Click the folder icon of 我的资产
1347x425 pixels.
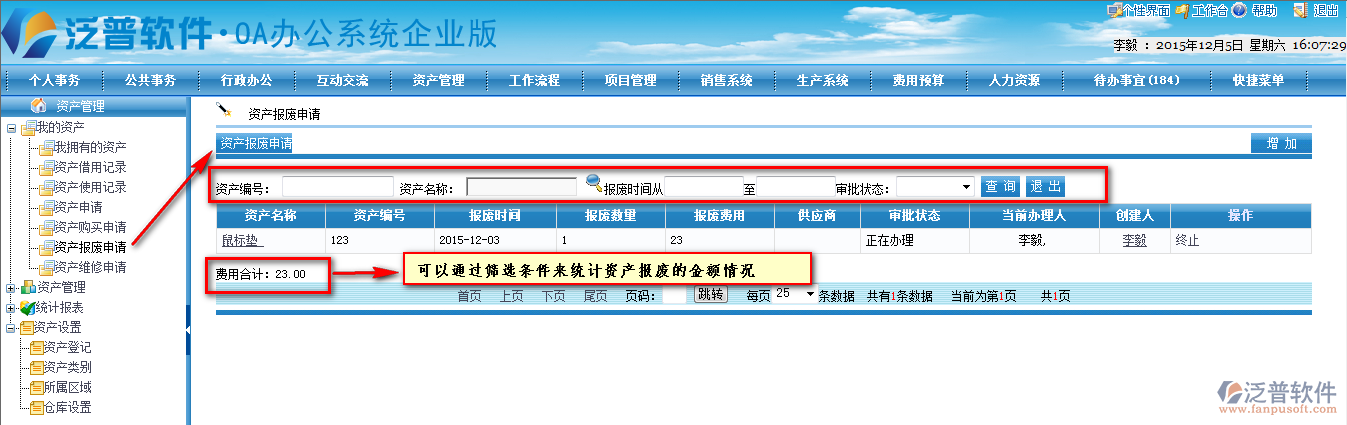[28, 127]
